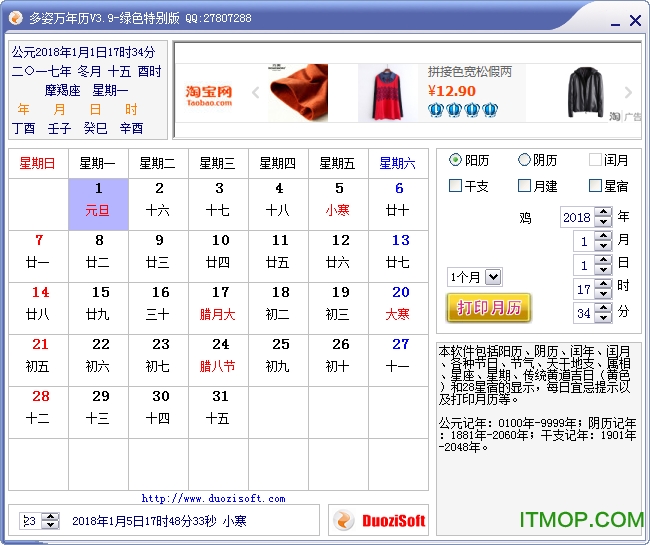The width and height of the screenshot is (650, 545).
Task: Select January 24 腊八节 date cell
Action: pyautogui.click(x=218, y=360)
